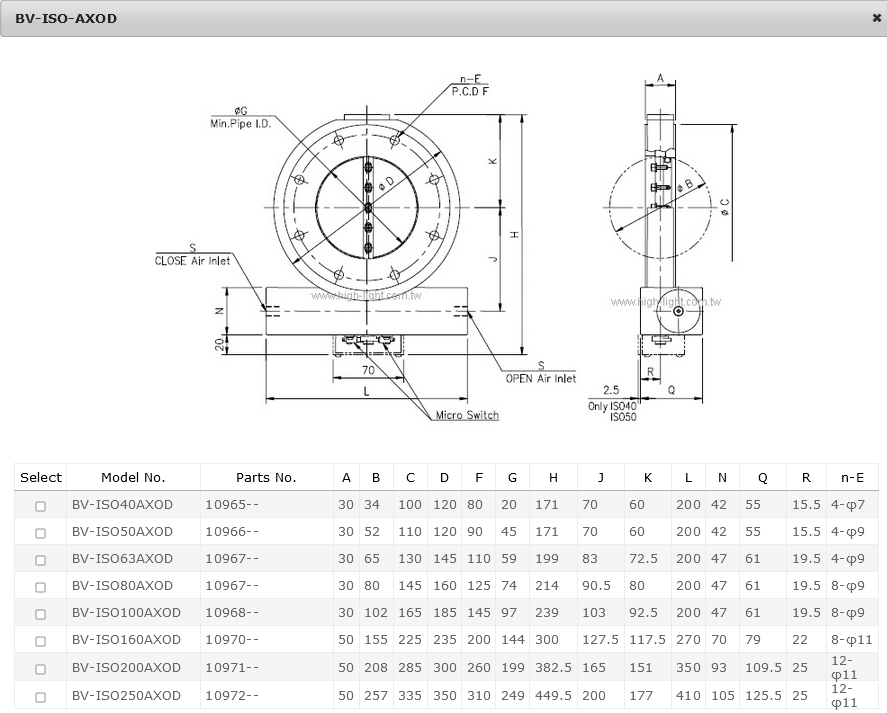Click the K value 117.5
Image resolution: width=887 pixels, height=713 pixels.
click(648, 639)
